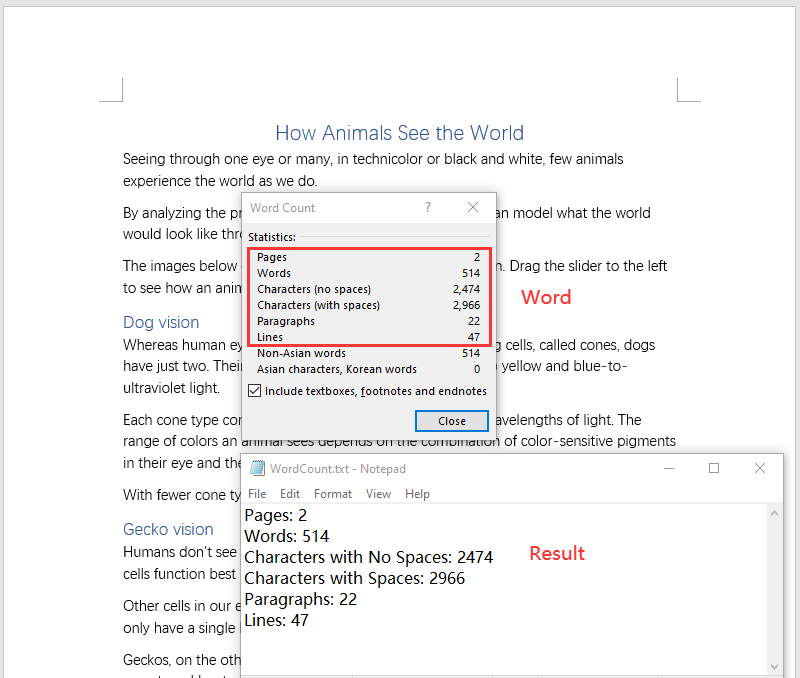Click the Notepad icon in the title bar

coord(255,468)
